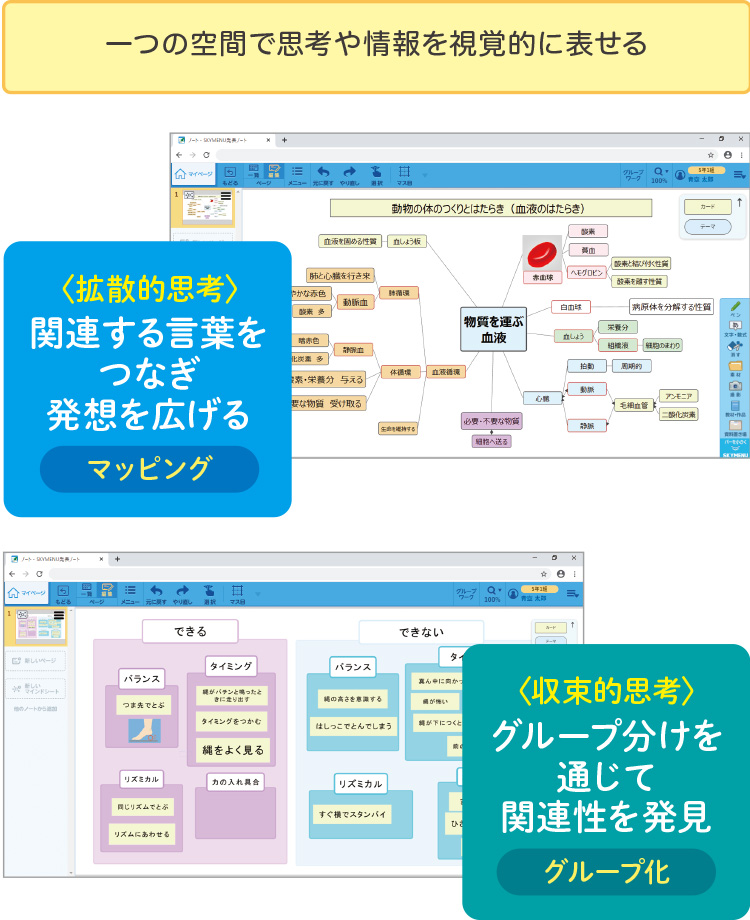This screenshot has height=920, width=750.
Task: Click やり直し redo arrow in upper window
Action: click(349, 175)
